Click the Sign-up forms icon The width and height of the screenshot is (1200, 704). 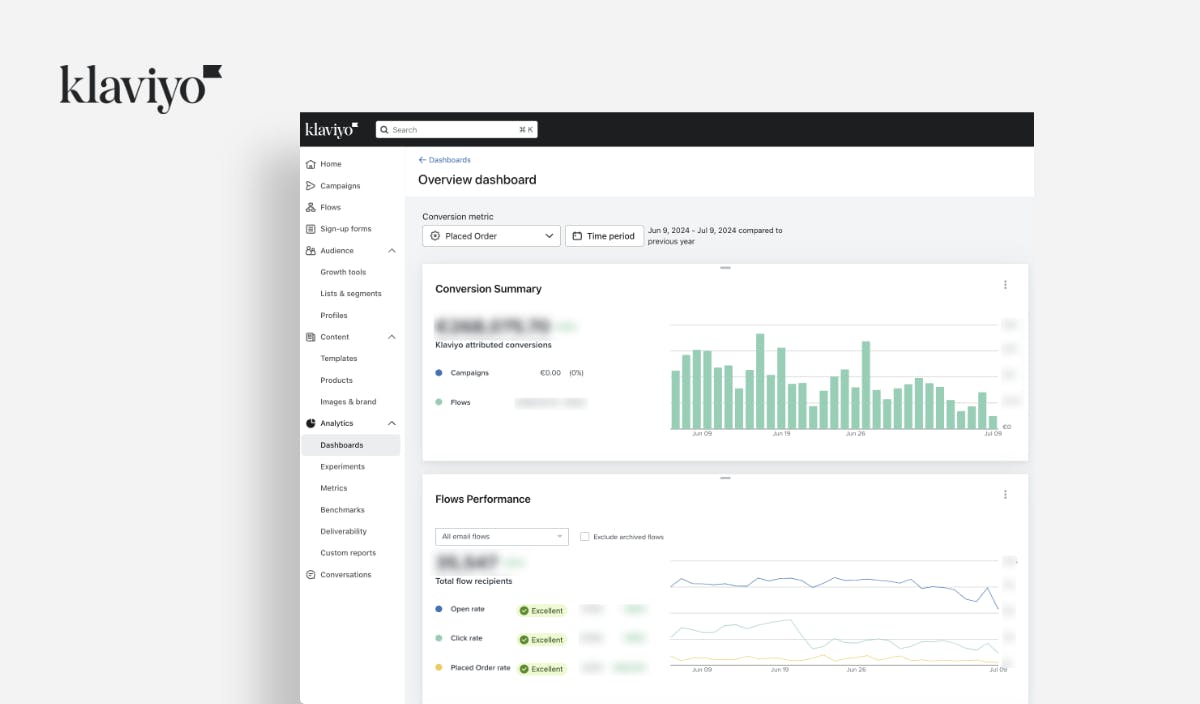click(x=311, y=229)
